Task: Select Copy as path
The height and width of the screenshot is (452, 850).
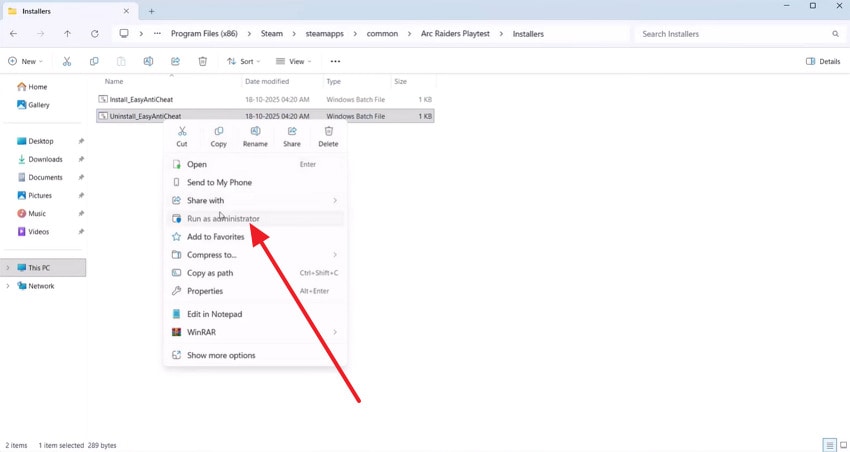Action: coord(255,273)
